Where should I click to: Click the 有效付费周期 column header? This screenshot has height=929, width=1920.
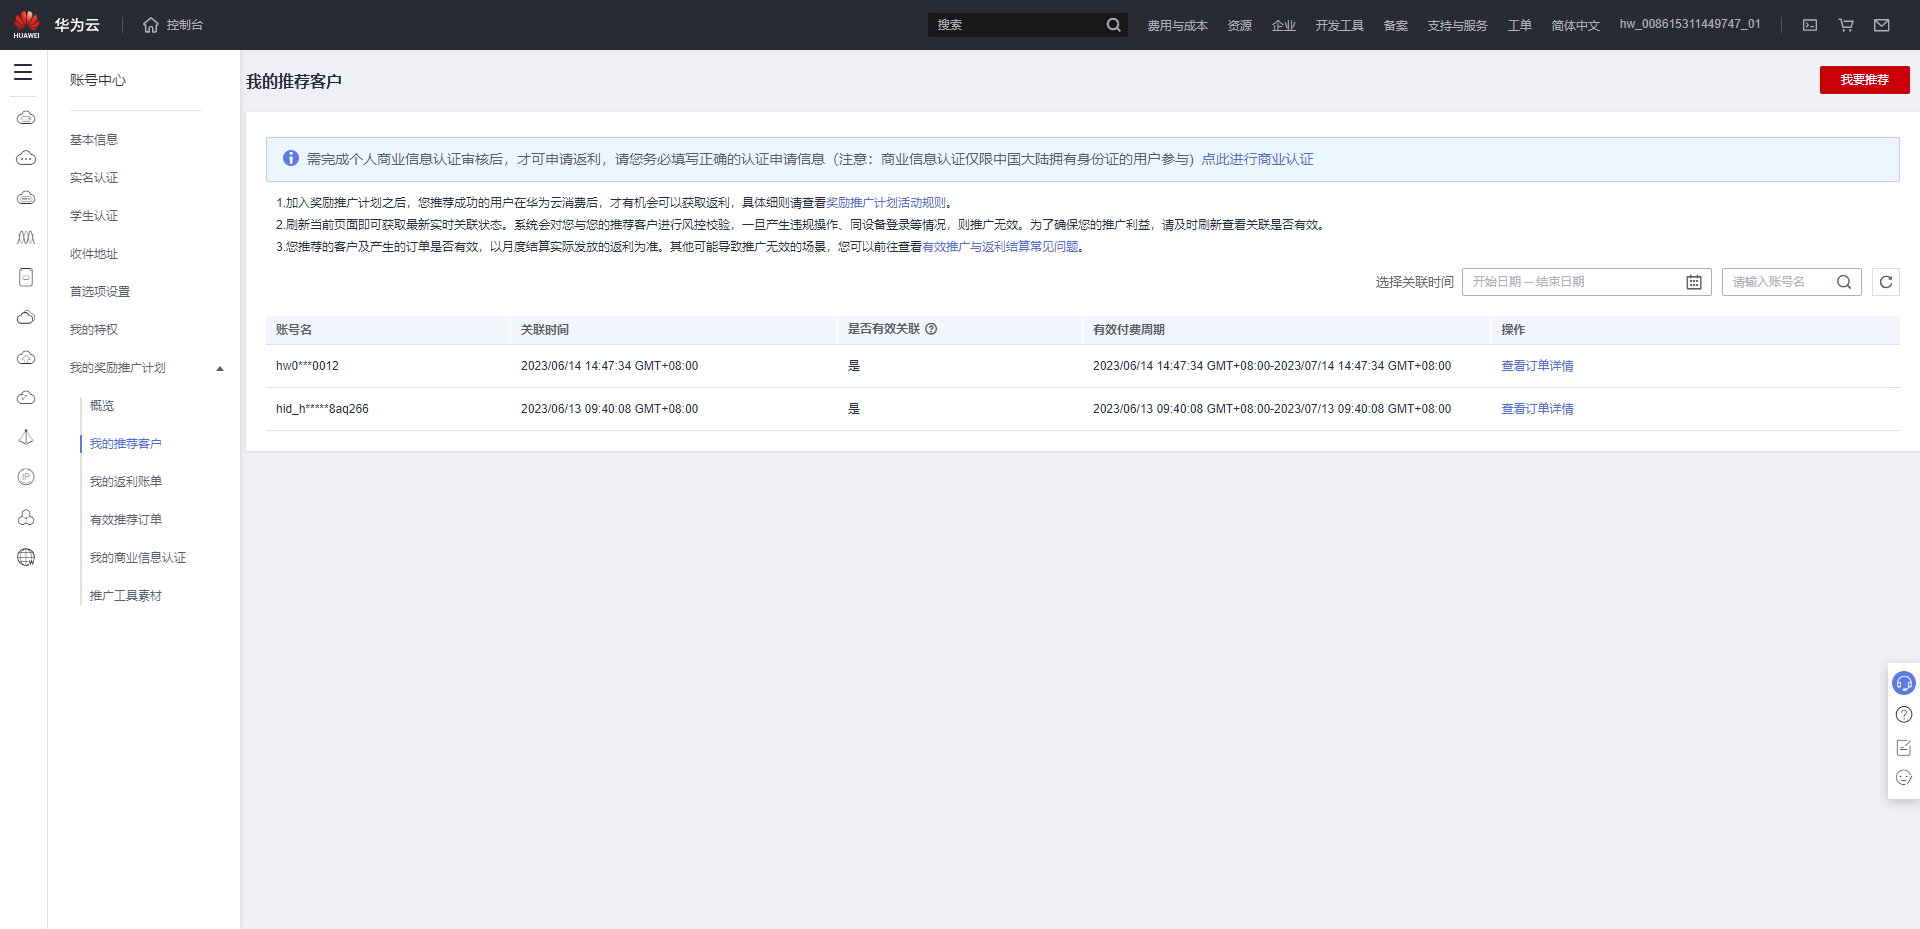(x=1129, y=330)
